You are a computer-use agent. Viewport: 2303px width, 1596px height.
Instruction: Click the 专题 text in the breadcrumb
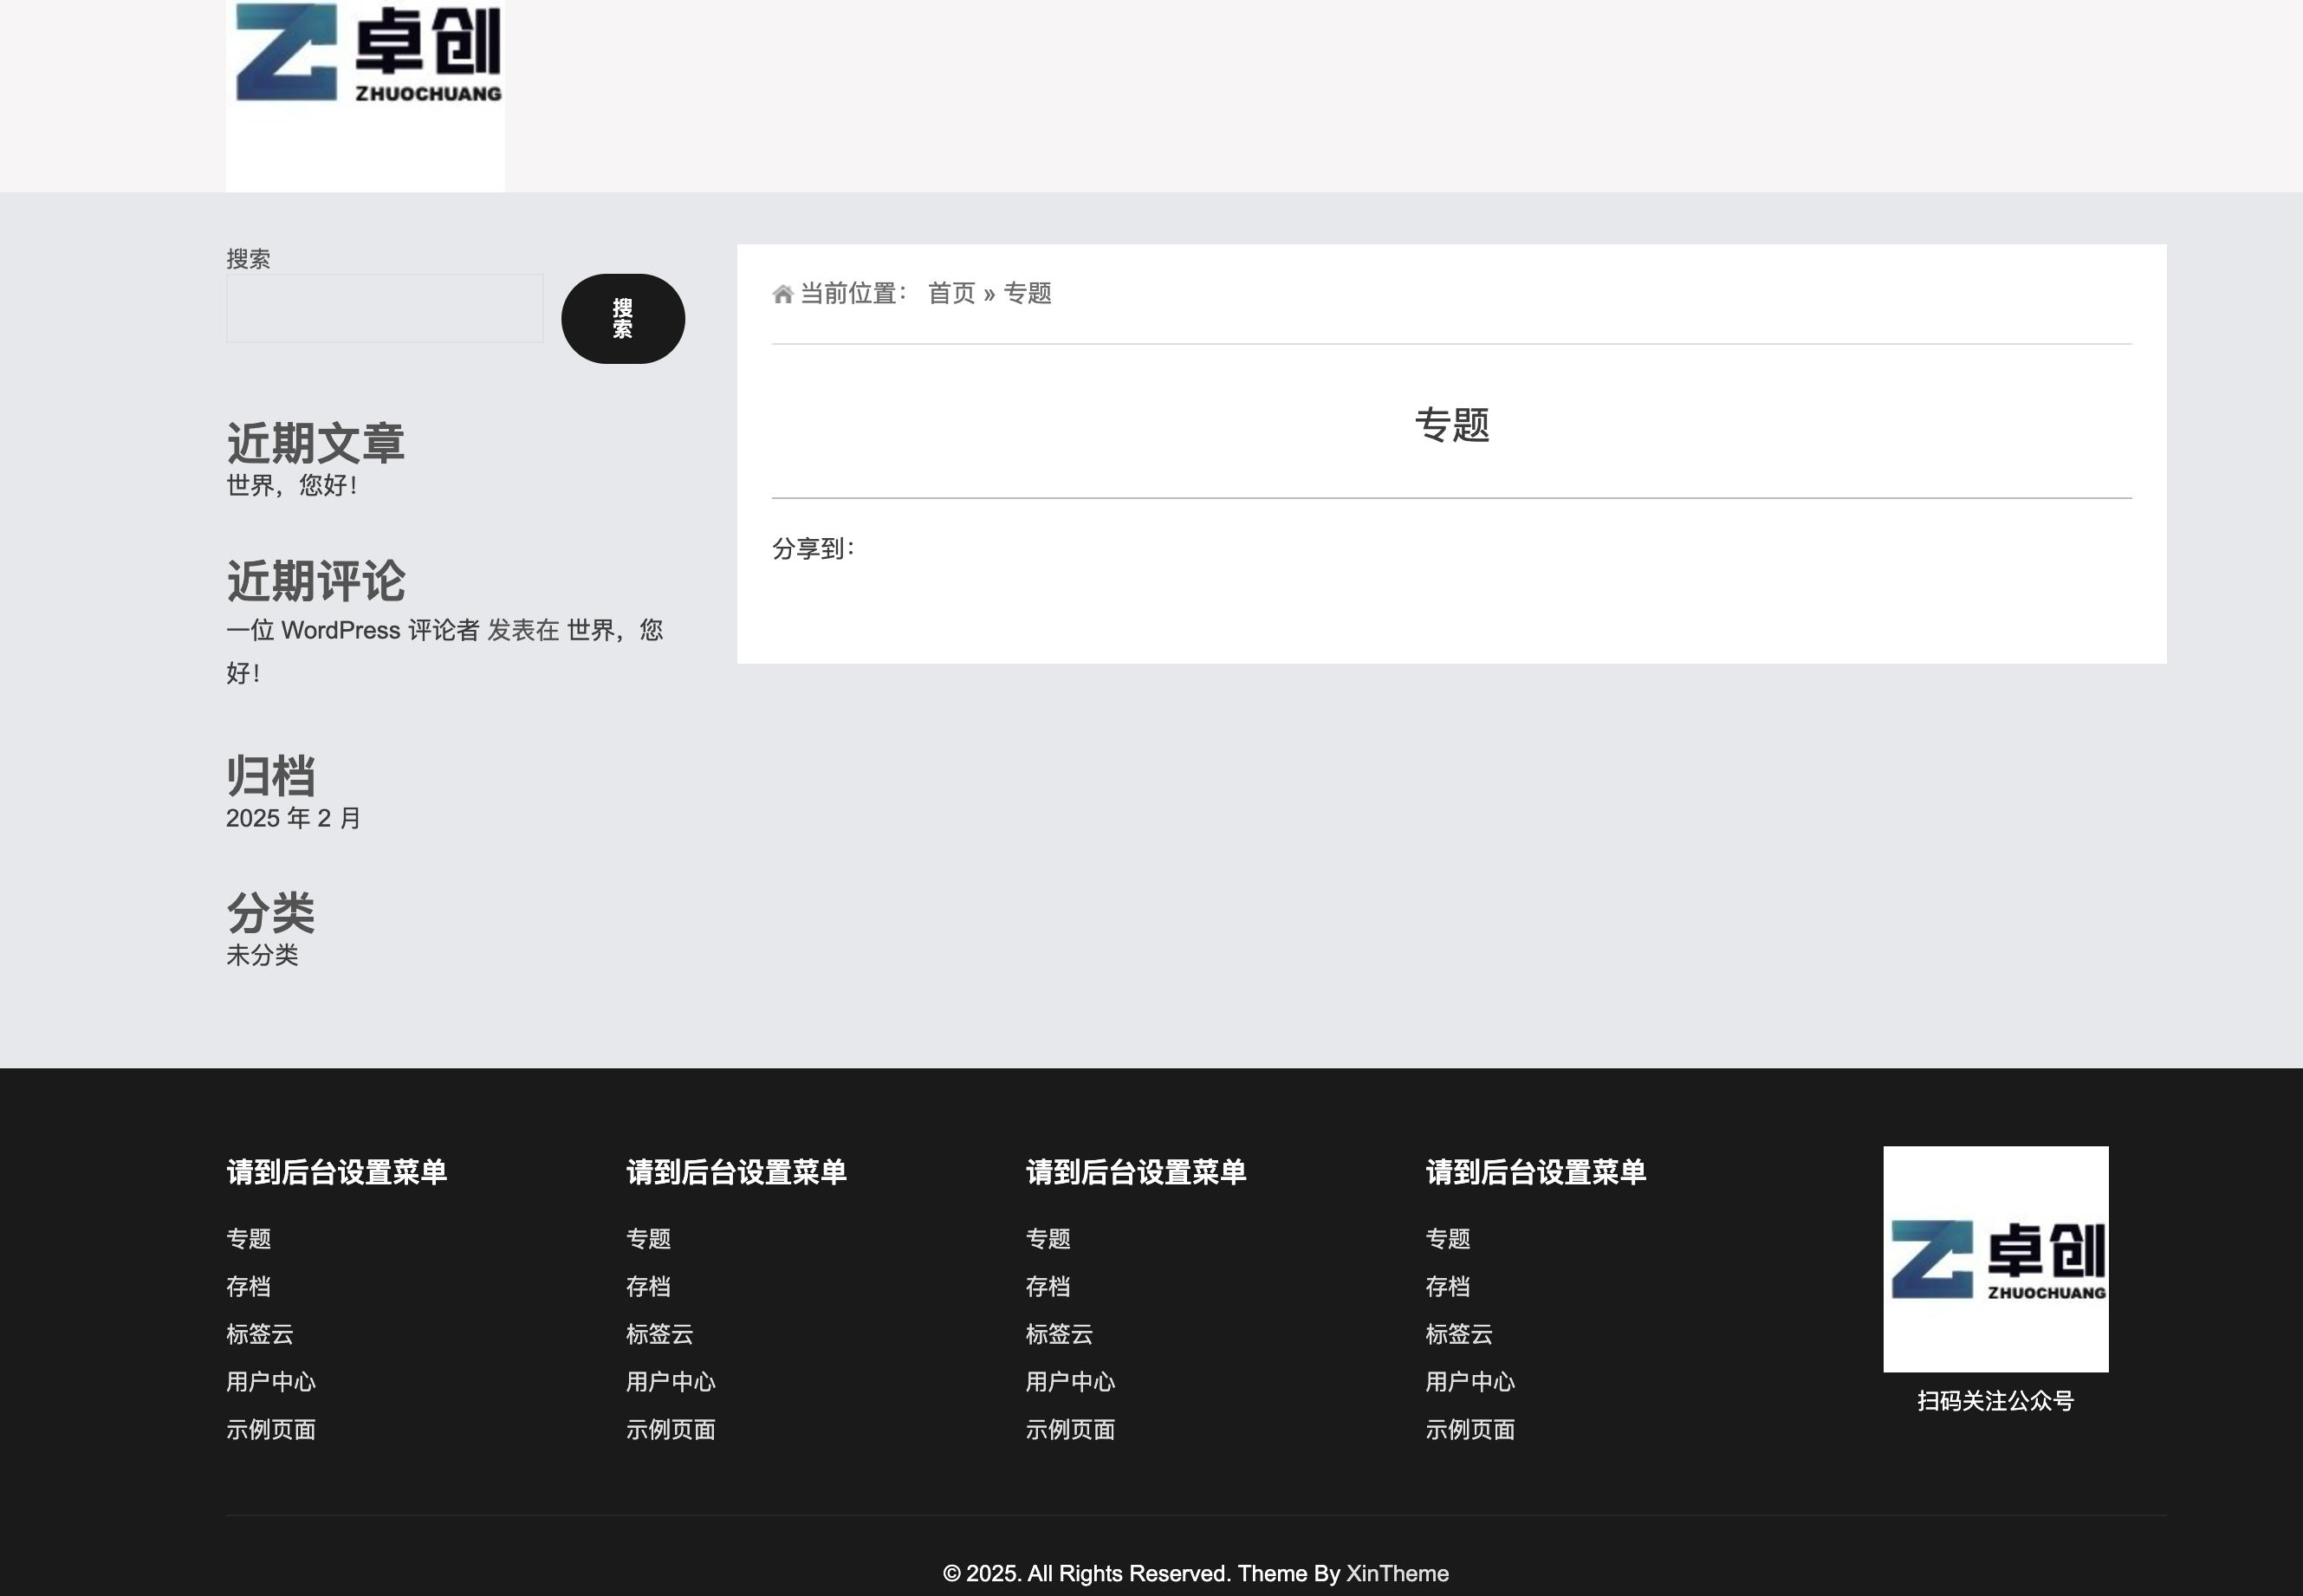tap(1028, 294)
